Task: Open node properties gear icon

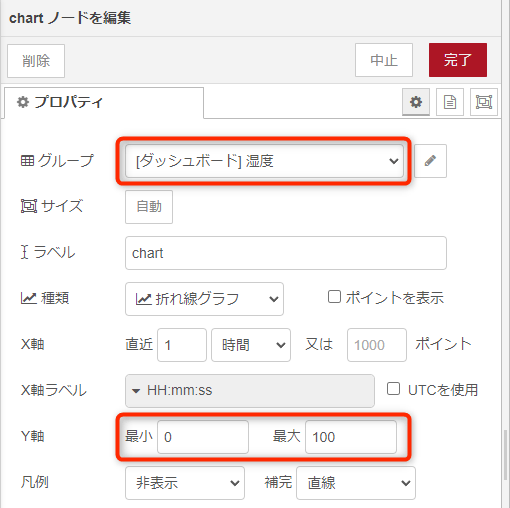Action: (x=416, y=102)
